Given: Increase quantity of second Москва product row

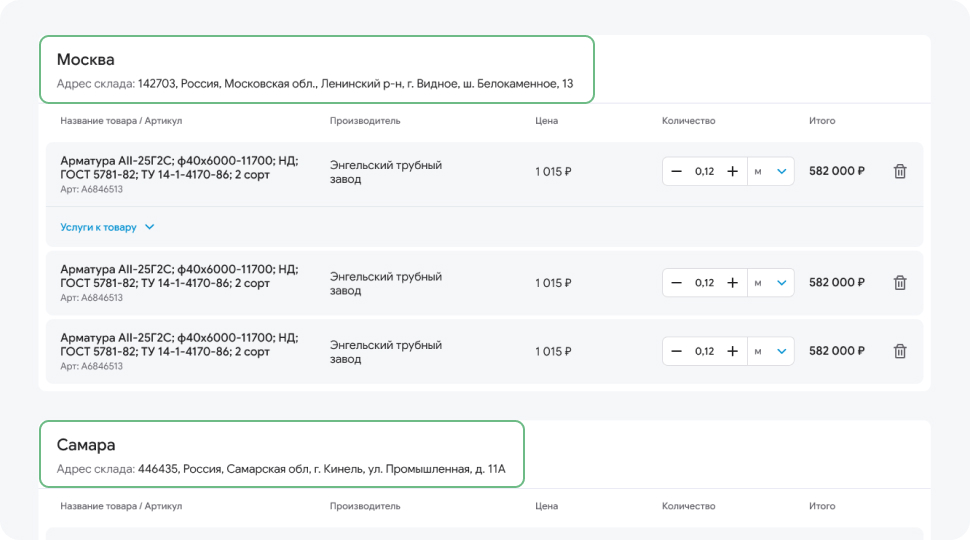Looking at the screenshot, I should (x=732, y=283).
